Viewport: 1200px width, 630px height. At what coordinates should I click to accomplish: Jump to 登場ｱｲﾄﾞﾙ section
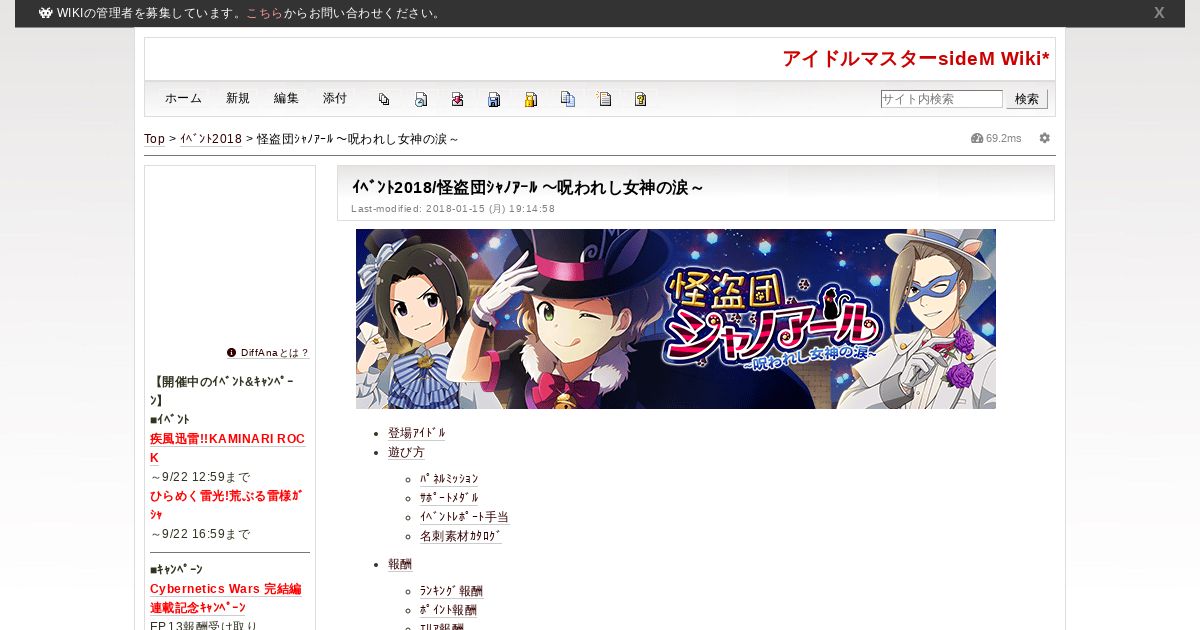coord(417,433)
